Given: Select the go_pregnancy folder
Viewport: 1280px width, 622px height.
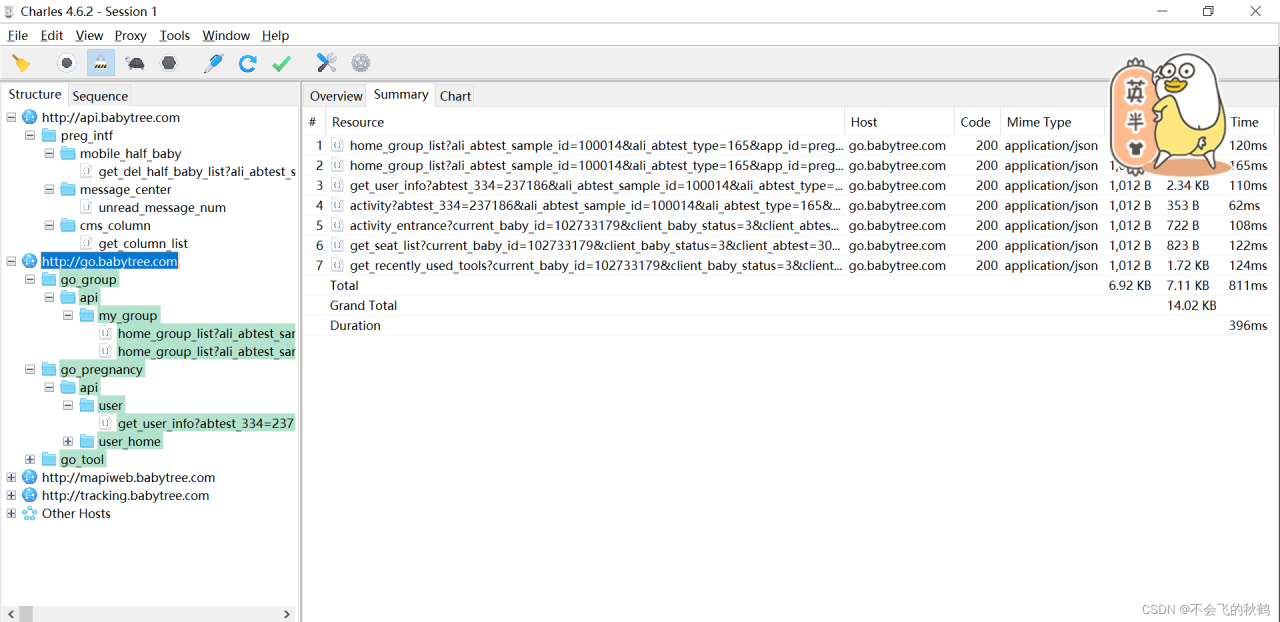Looking at the screenshot, I should [102, 369].
